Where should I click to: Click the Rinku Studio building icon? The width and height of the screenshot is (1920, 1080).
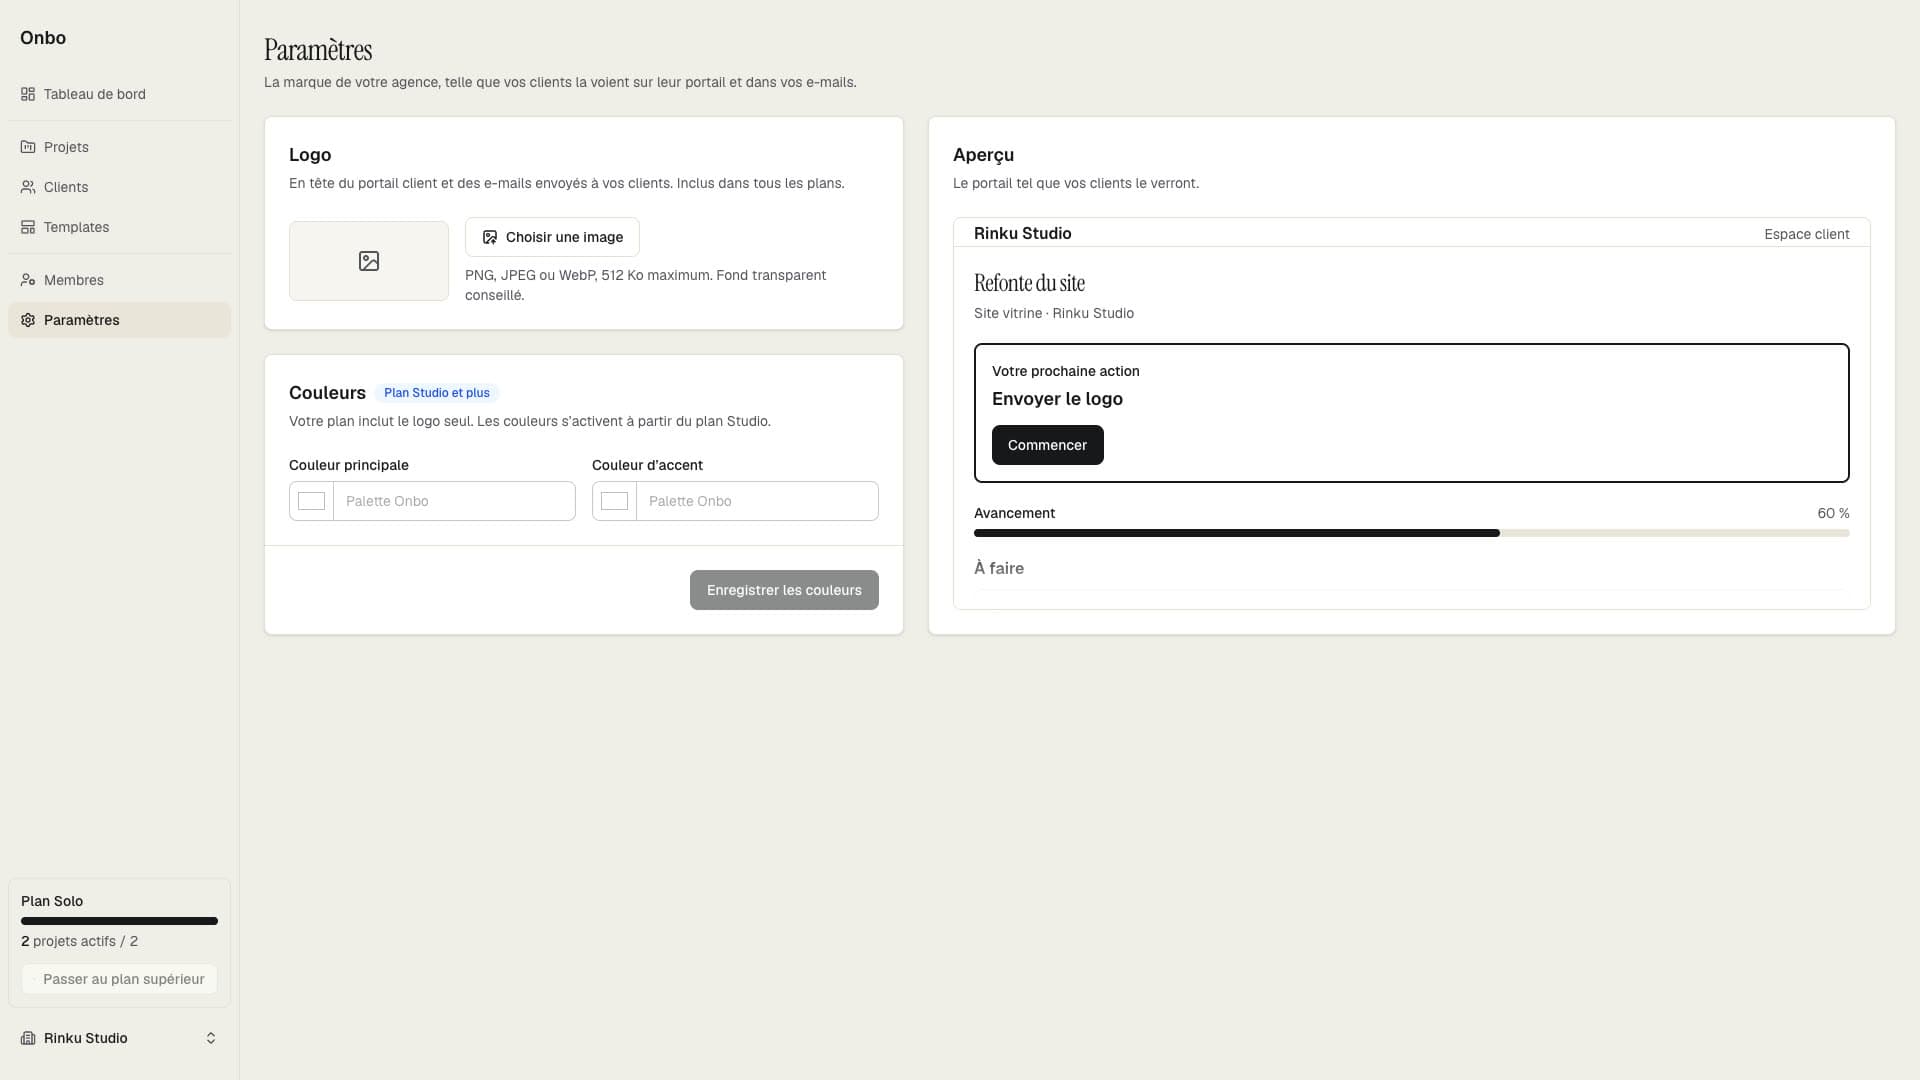pos(28,1038)
